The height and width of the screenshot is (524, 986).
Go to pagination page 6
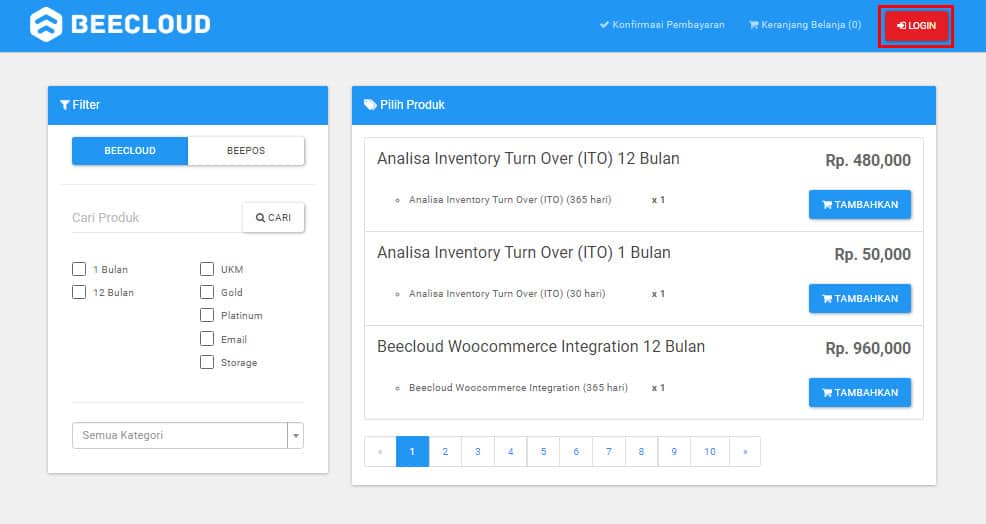[576, 452]
